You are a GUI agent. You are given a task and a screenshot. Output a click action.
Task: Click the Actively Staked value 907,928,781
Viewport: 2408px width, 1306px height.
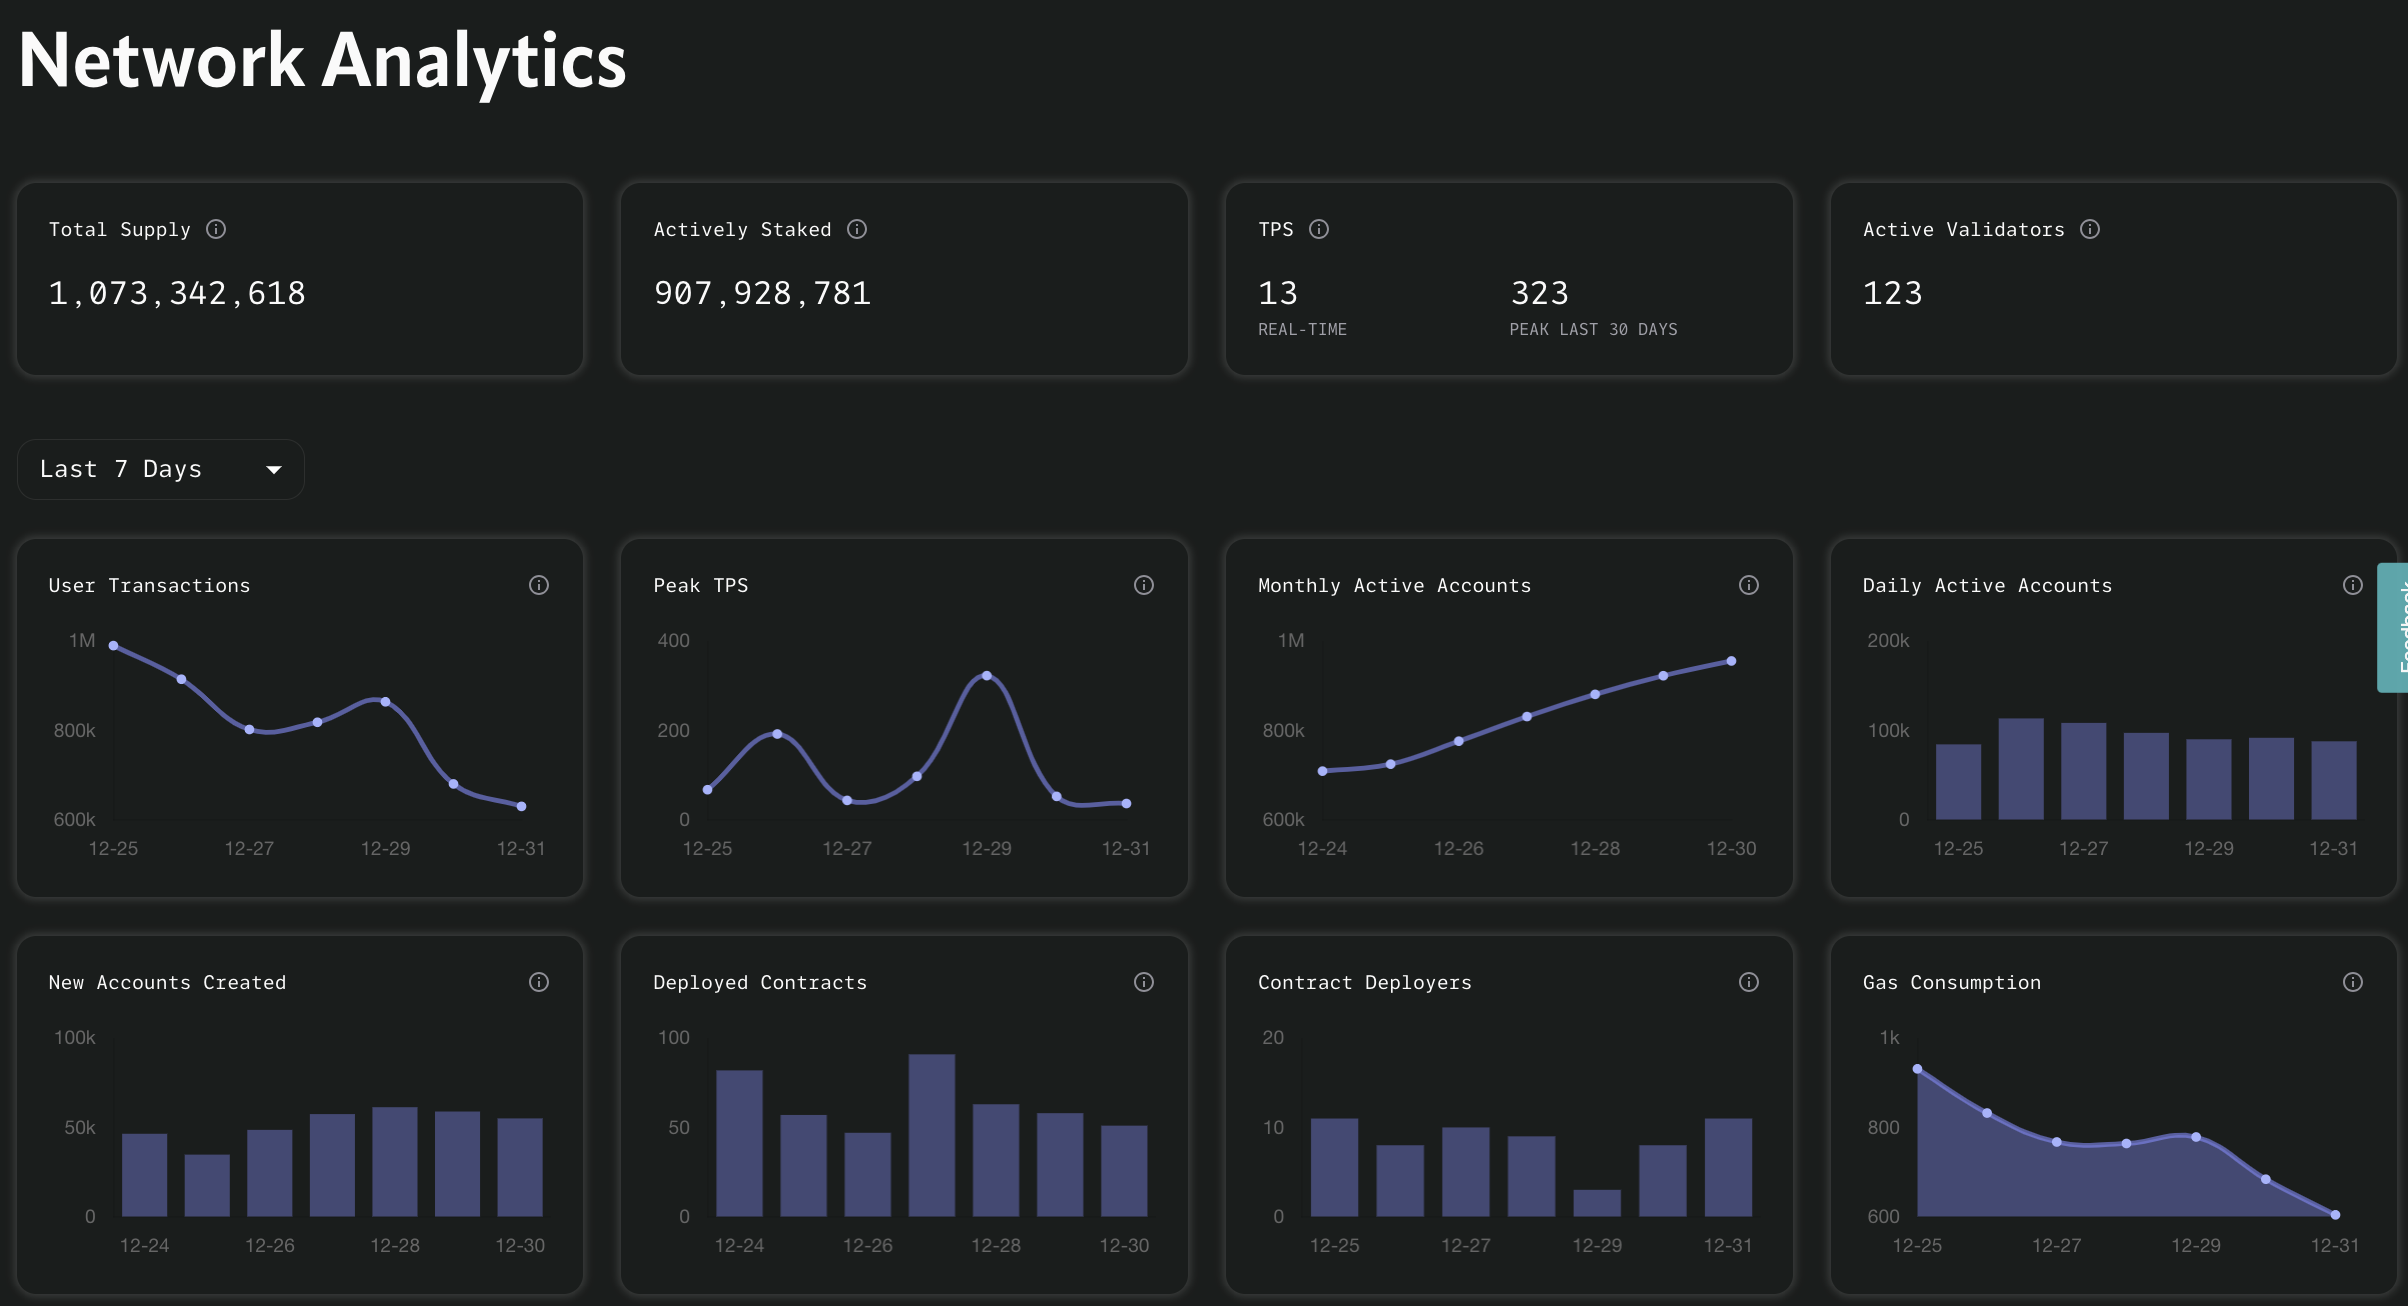coord(762,293)
